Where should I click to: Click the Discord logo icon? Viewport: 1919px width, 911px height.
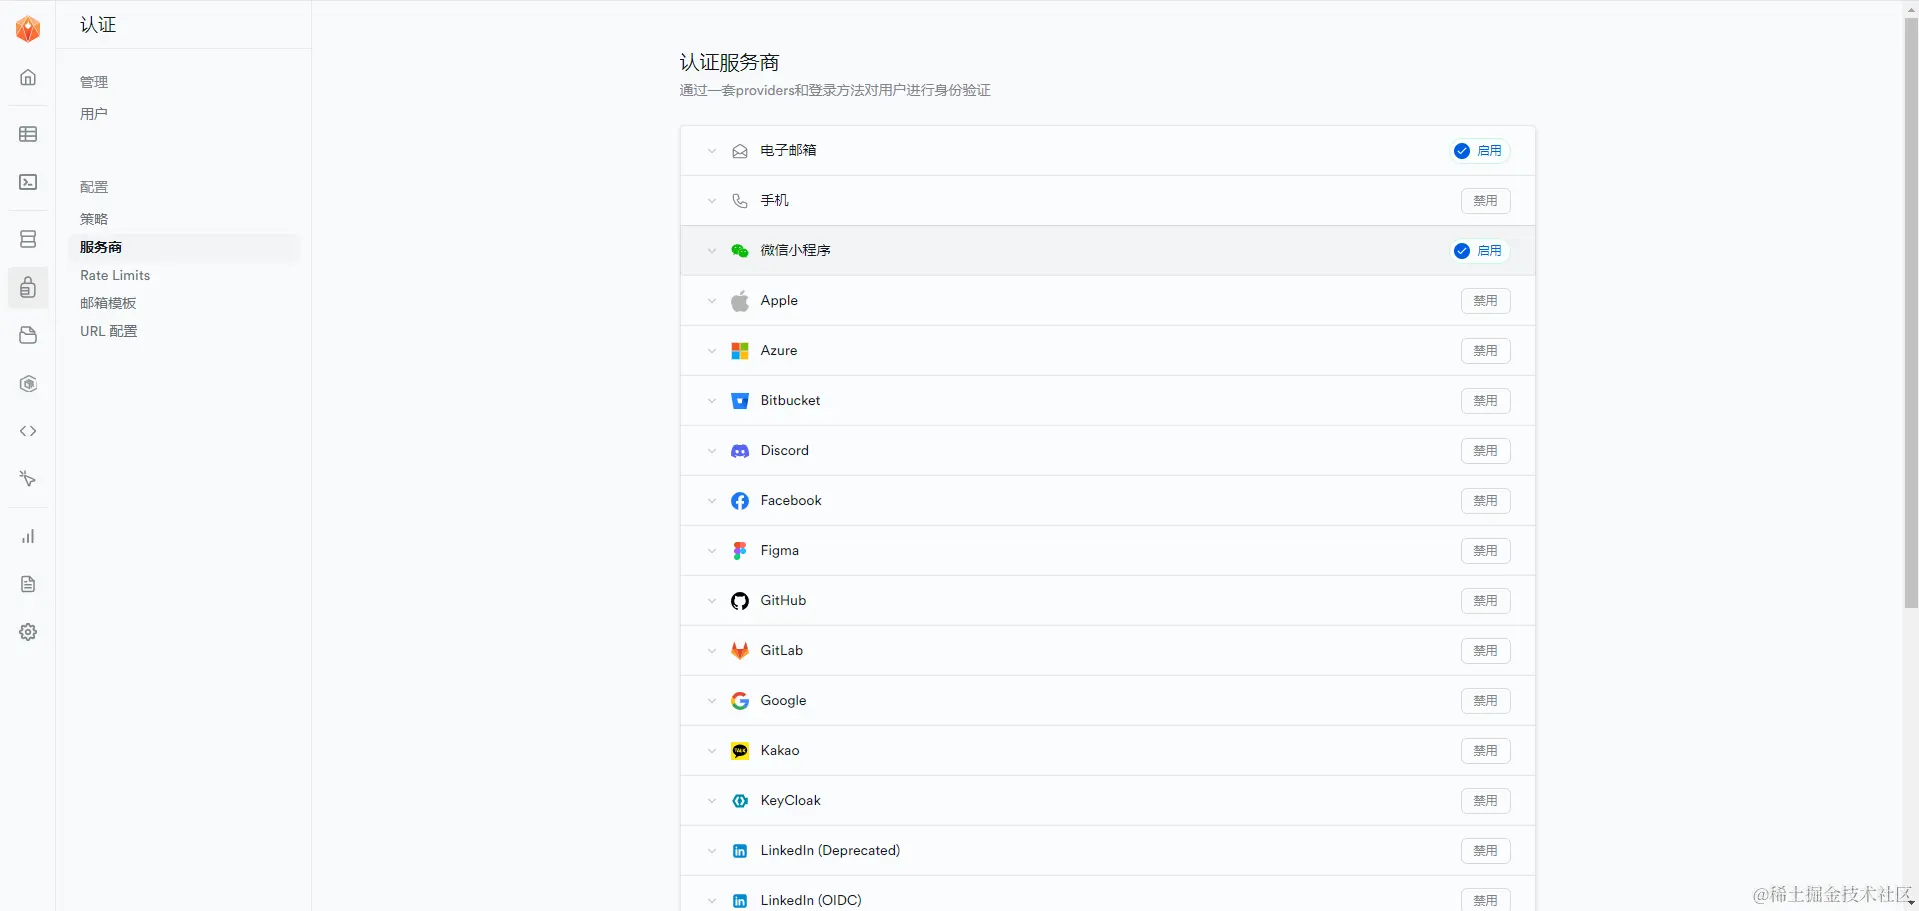click(740, 451)
